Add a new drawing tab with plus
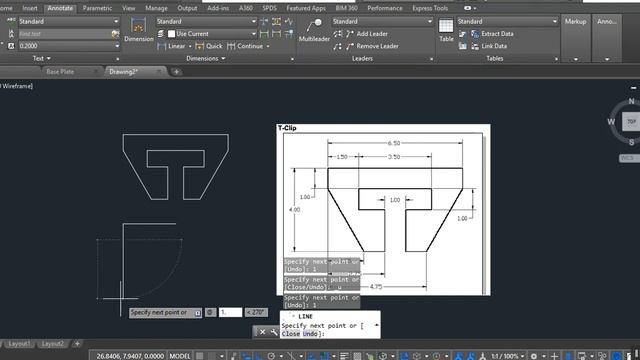 [x=176, y=72]
